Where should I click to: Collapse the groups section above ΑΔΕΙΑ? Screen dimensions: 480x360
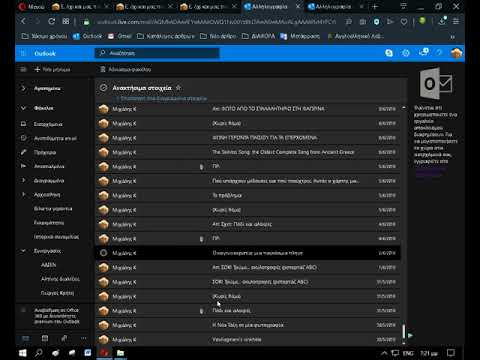(x=23, y=251)
